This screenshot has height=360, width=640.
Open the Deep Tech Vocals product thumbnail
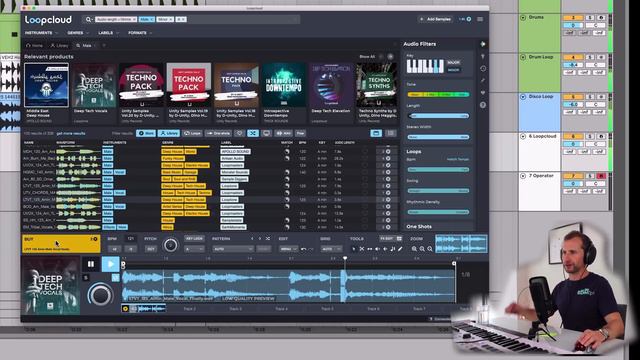pyautogui.click(x=94, y=85)
